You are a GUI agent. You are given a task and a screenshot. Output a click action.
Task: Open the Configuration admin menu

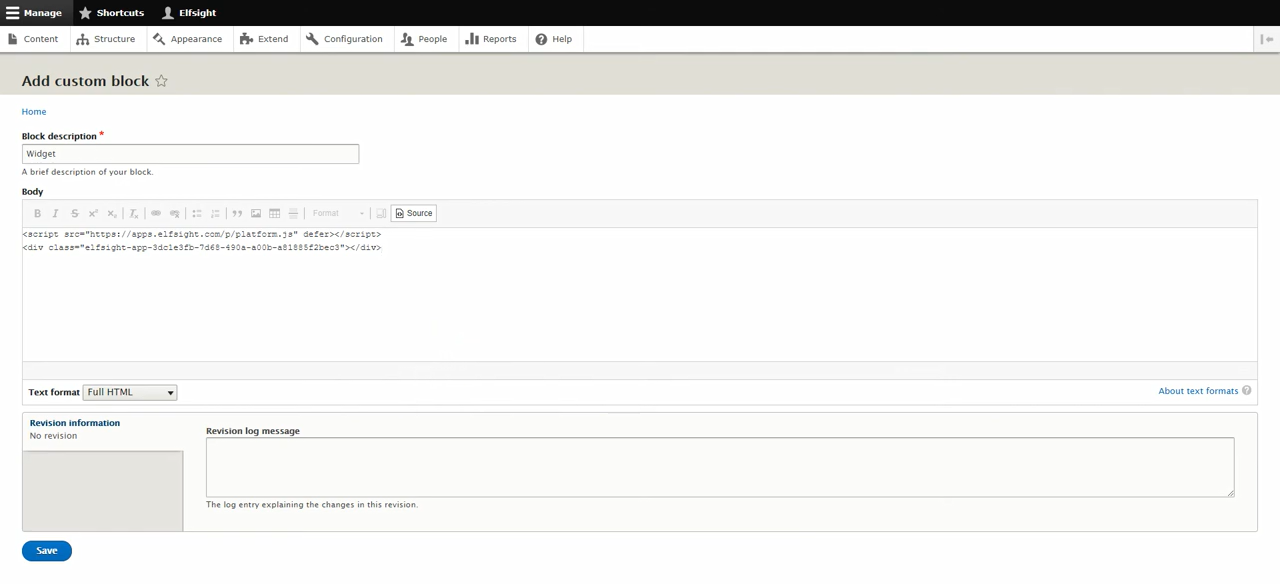[345, 39]
